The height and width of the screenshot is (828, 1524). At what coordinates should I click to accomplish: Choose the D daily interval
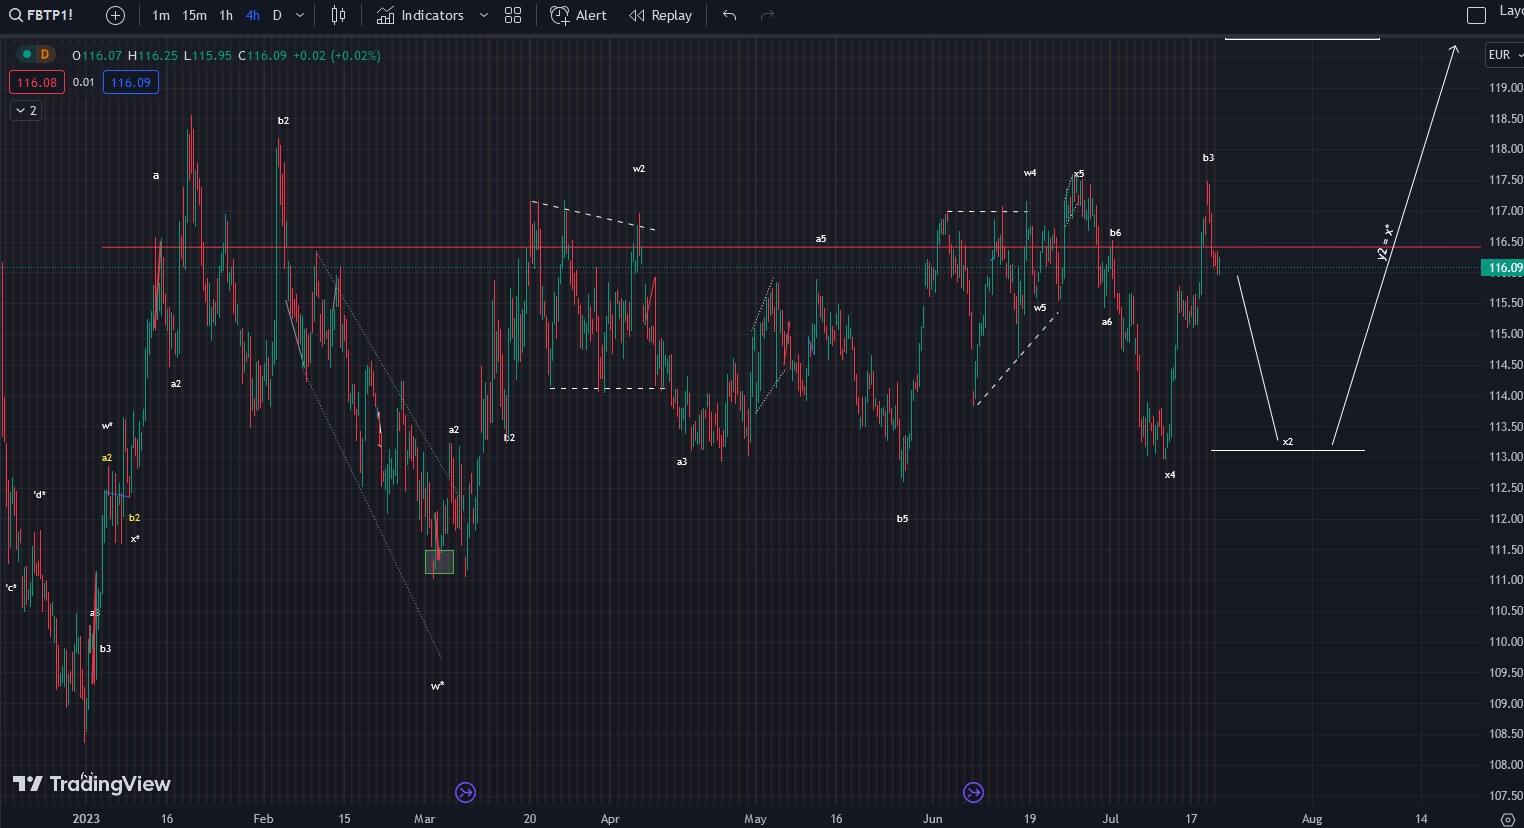(x=277, y=15)
